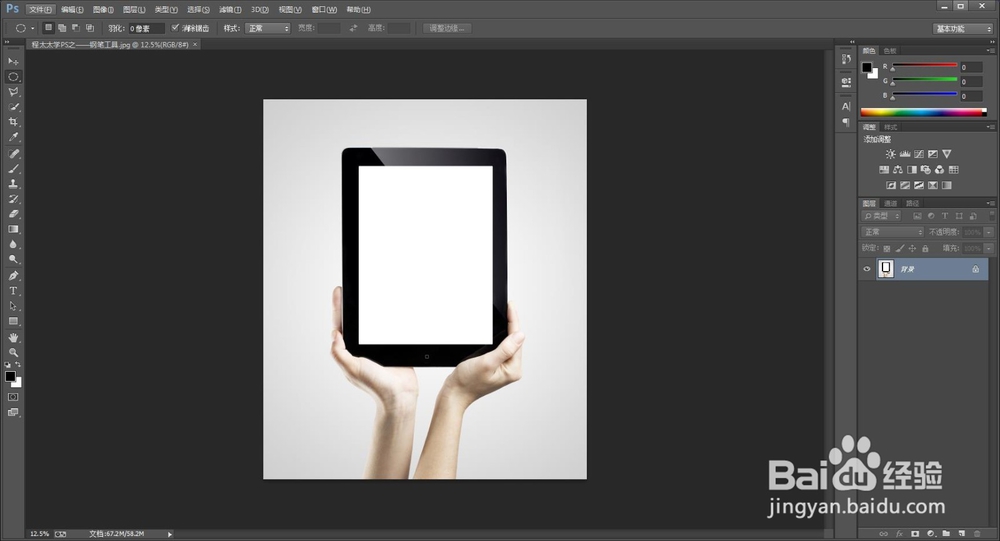Image resolution: width=1000 pixels, height=541 pixels.
Task: Choose Intersect with Selection mode
Action: click(90, 28)
